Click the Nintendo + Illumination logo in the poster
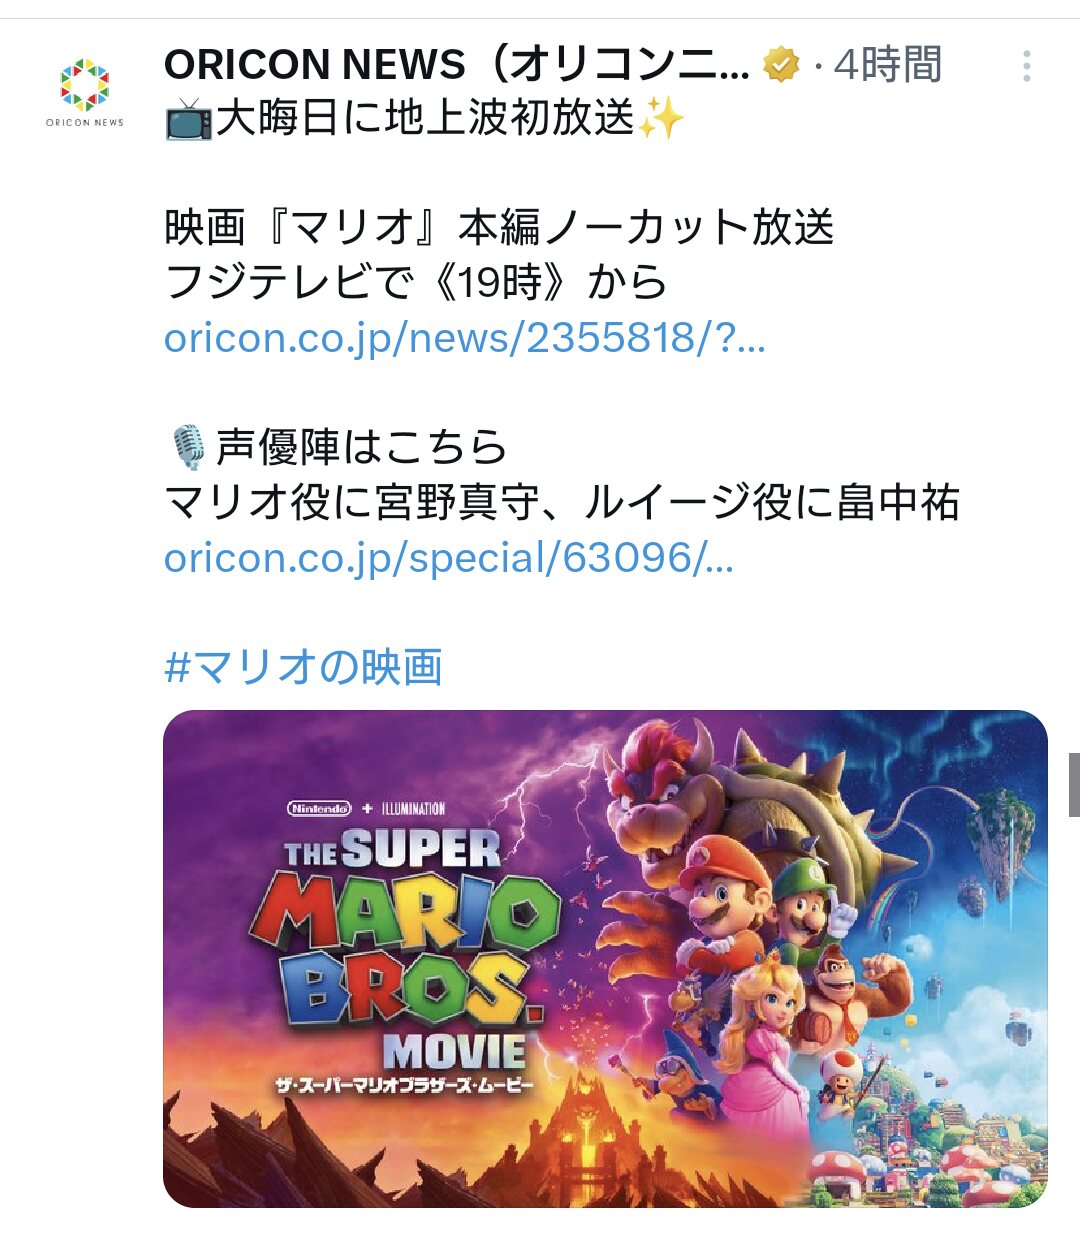Viewport: 1080px width, 1239px height. pos(366,808)
